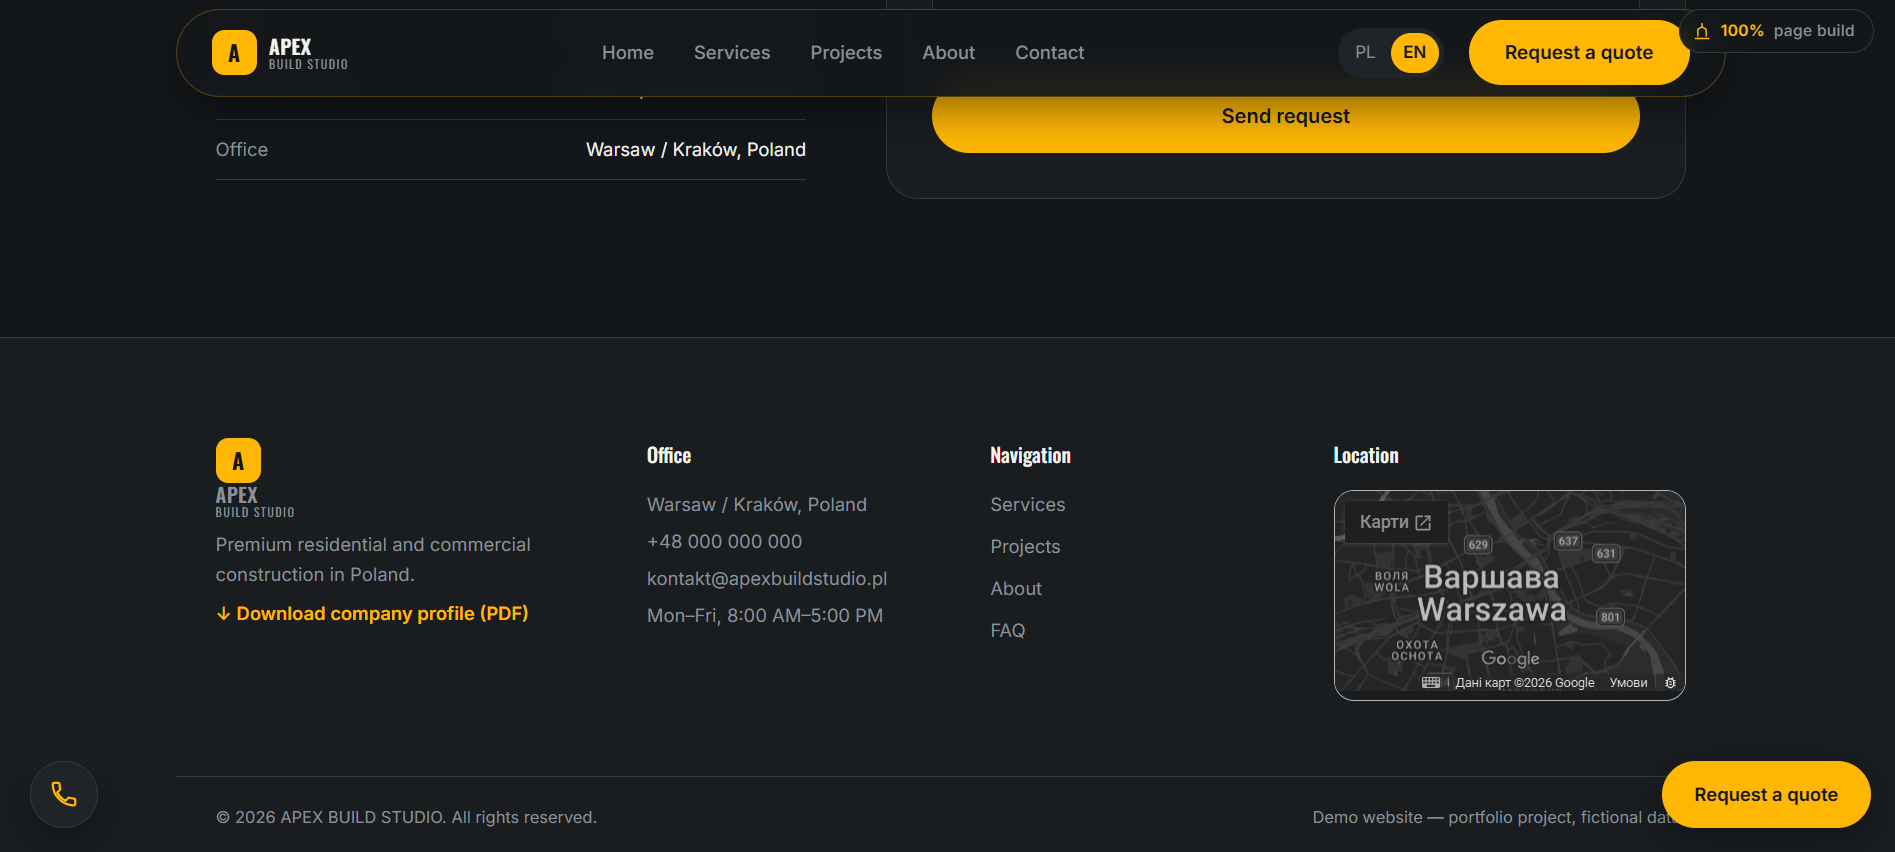Click header Request a quote button

click(x=1579, y=53)
